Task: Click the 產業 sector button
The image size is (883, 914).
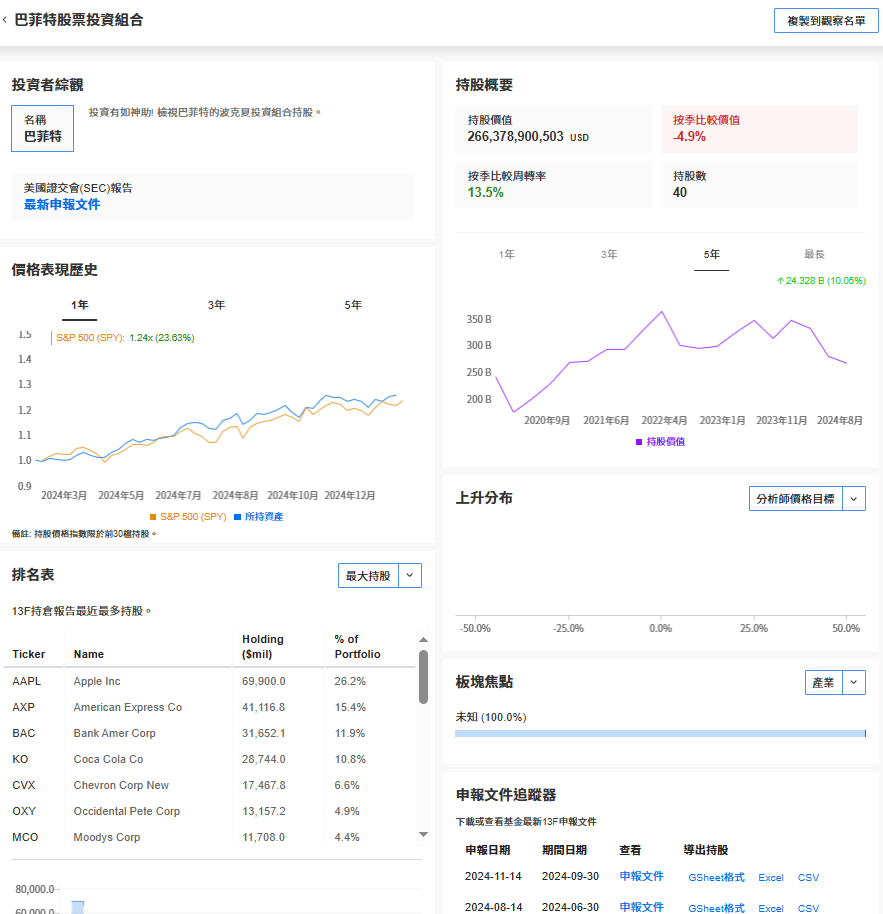Action: click(824, 683)
